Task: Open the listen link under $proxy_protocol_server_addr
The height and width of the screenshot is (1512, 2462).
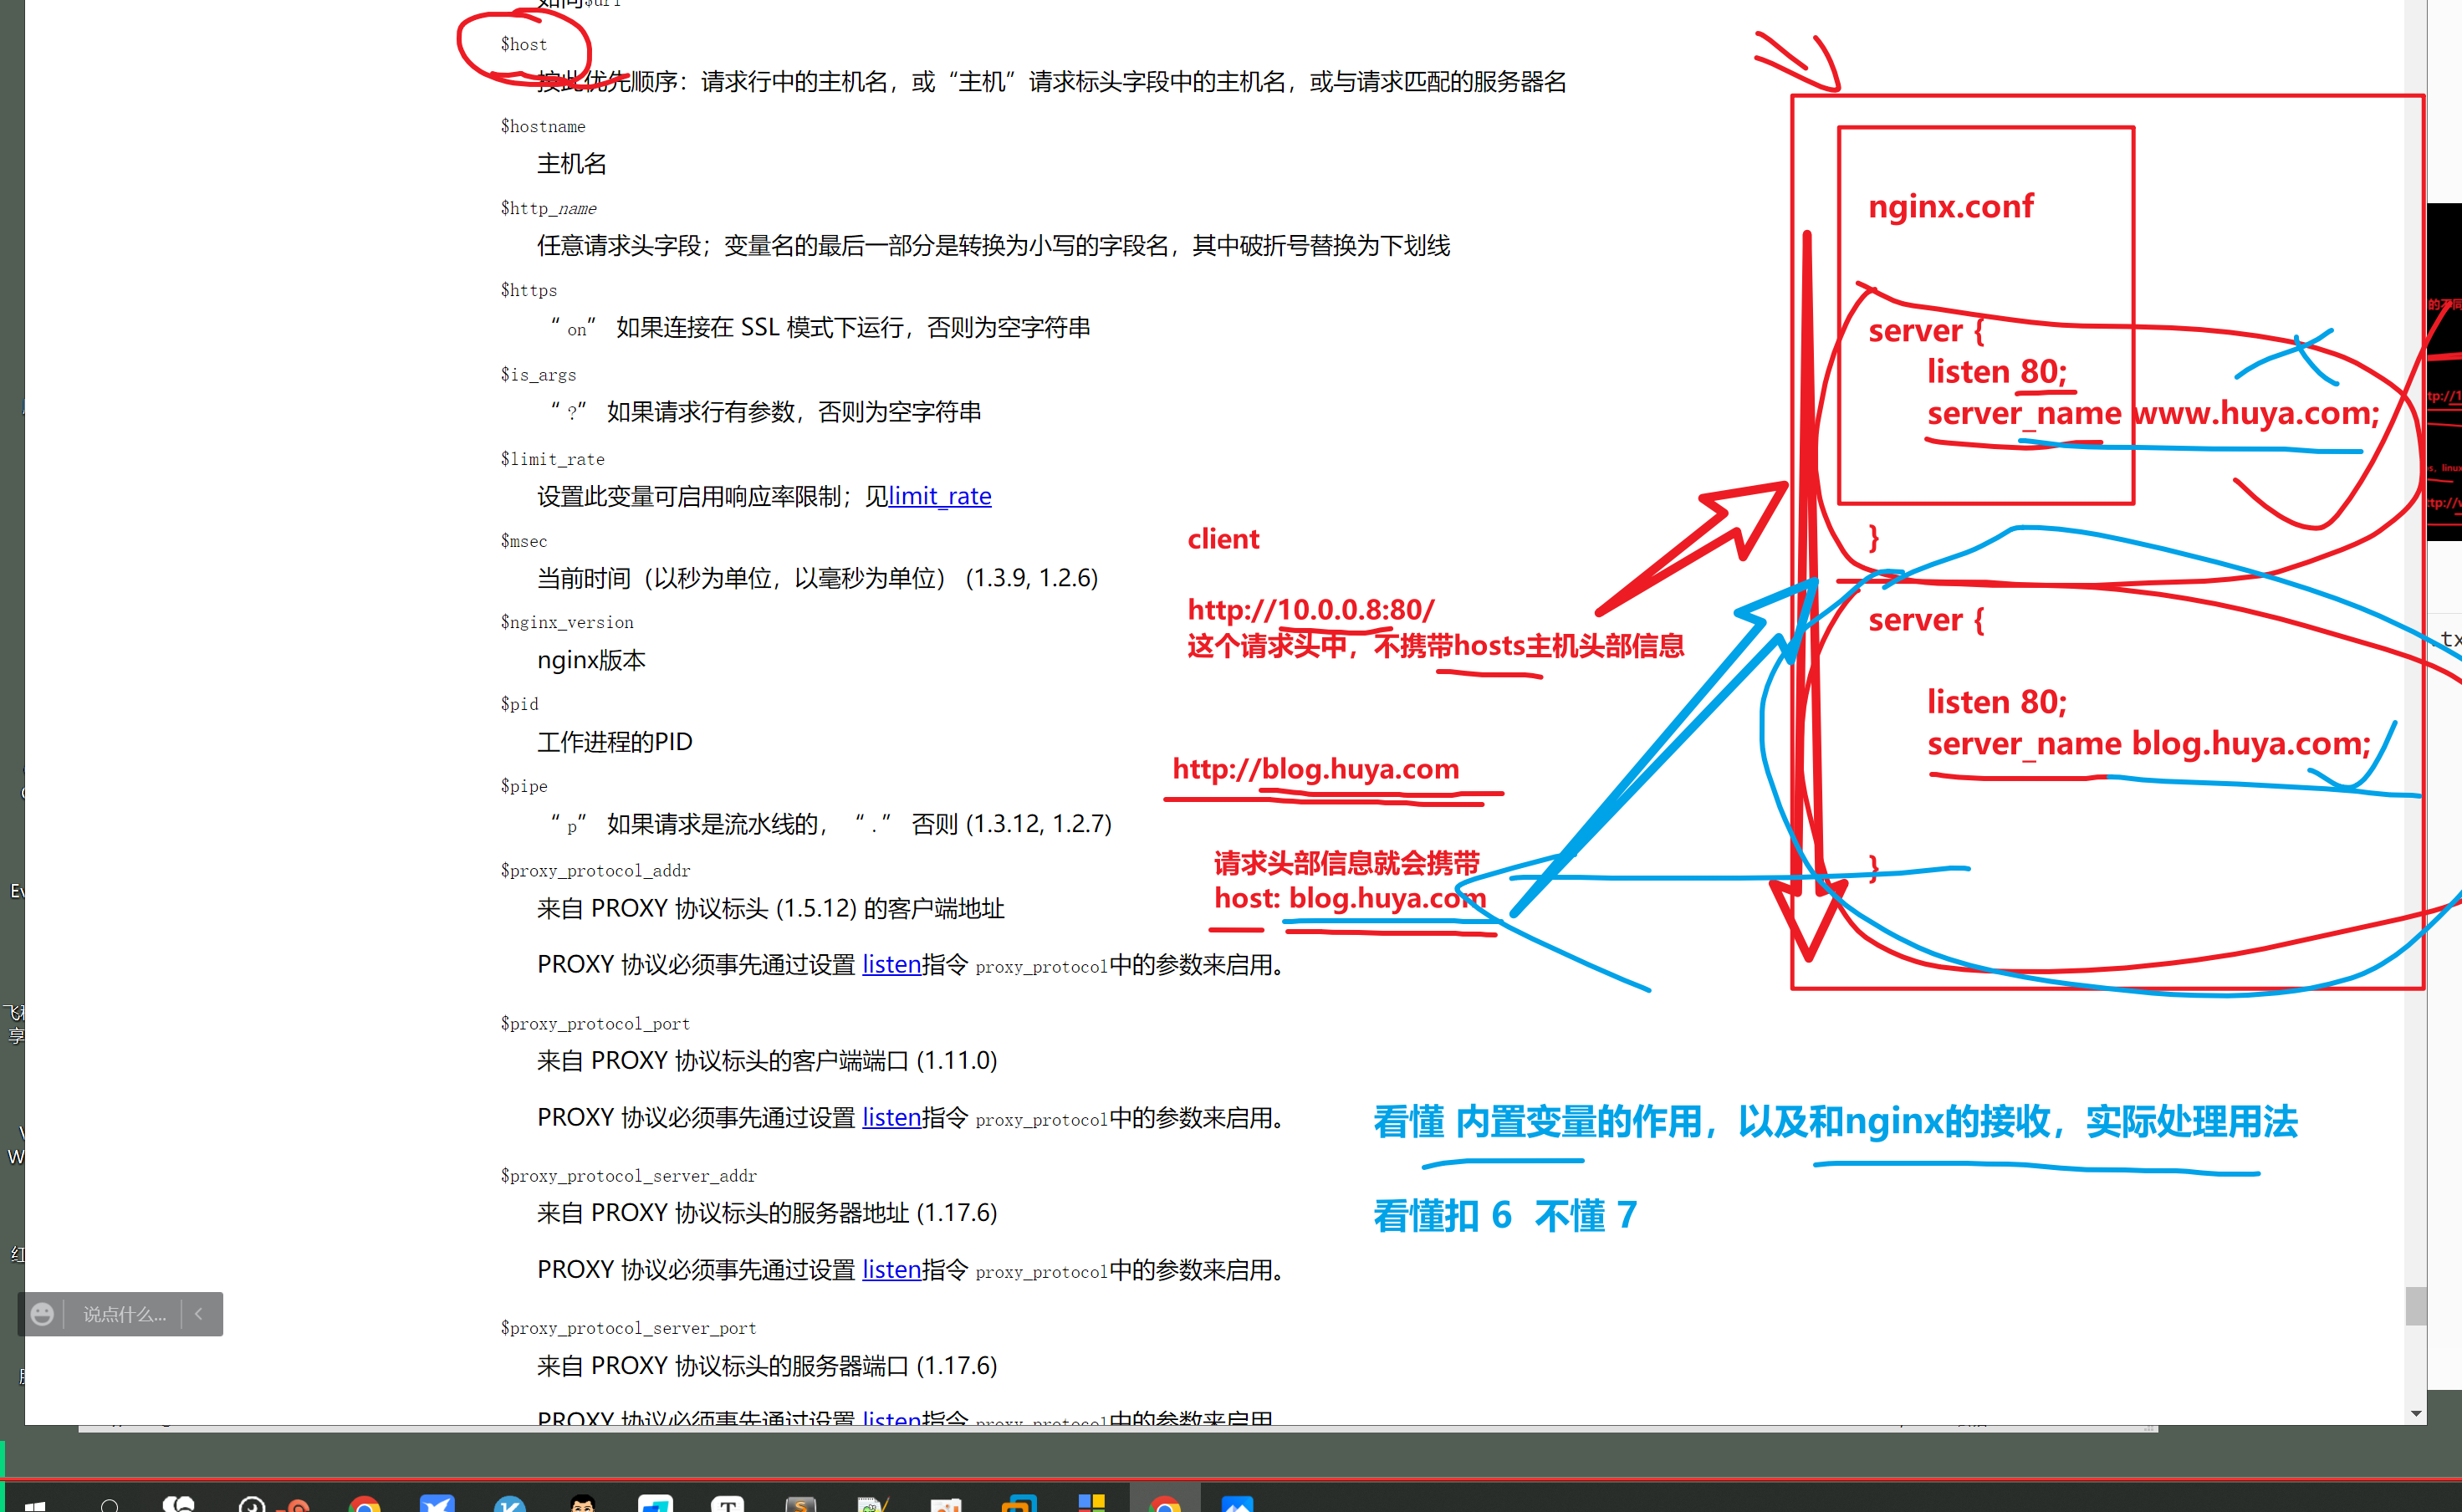Action: point(891,1269)
